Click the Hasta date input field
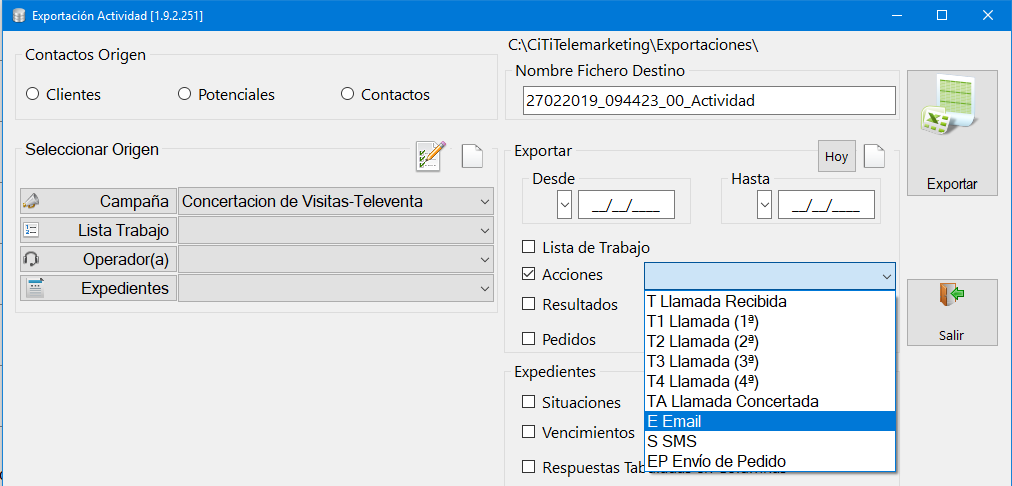1012x486 pixels. pyautogui.click(x=826, y=205)
